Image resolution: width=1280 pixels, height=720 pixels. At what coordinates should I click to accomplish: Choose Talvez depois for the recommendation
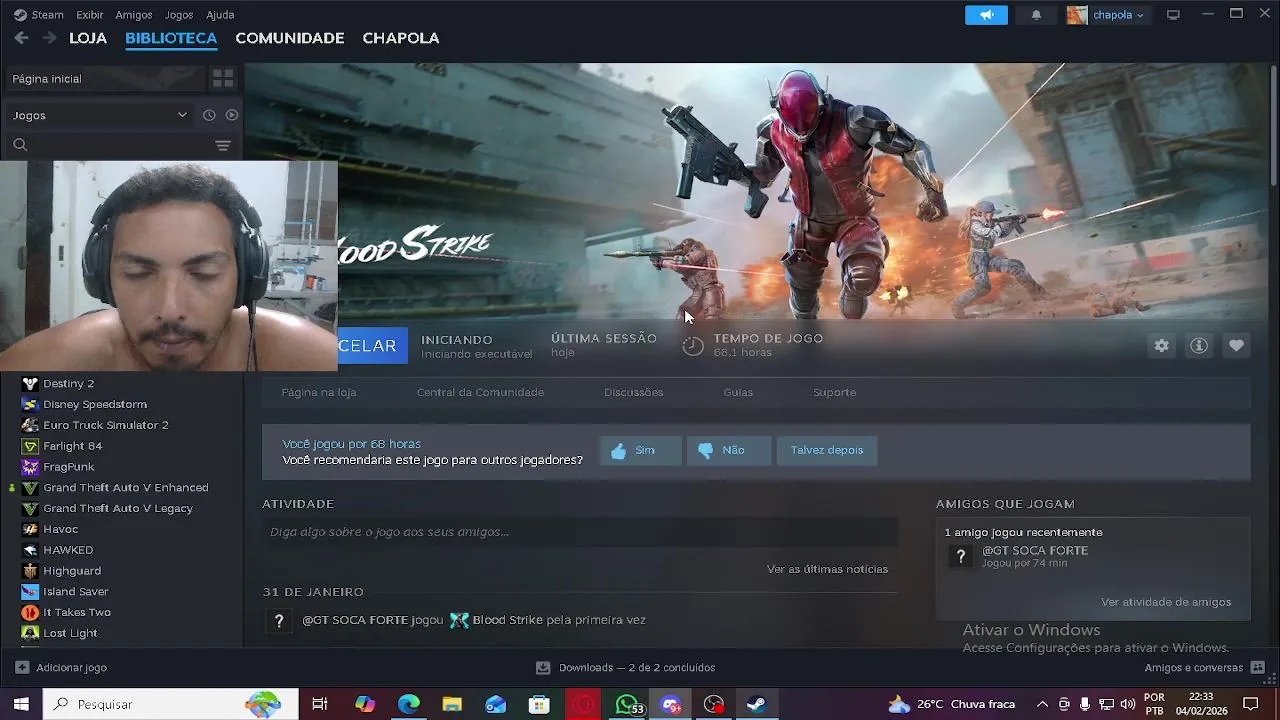tap(827, 450)
